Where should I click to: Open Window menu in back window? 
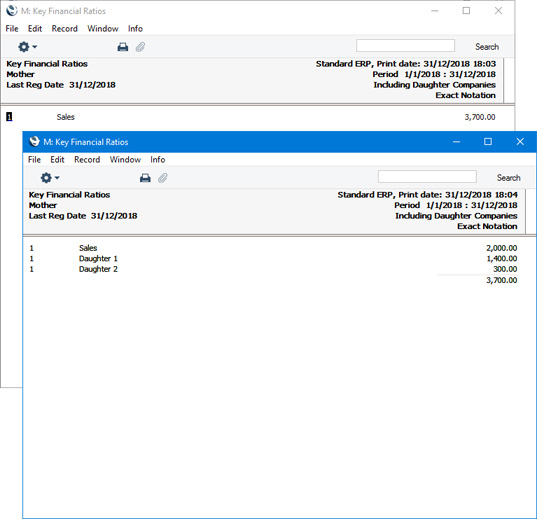tap(103, 29)
